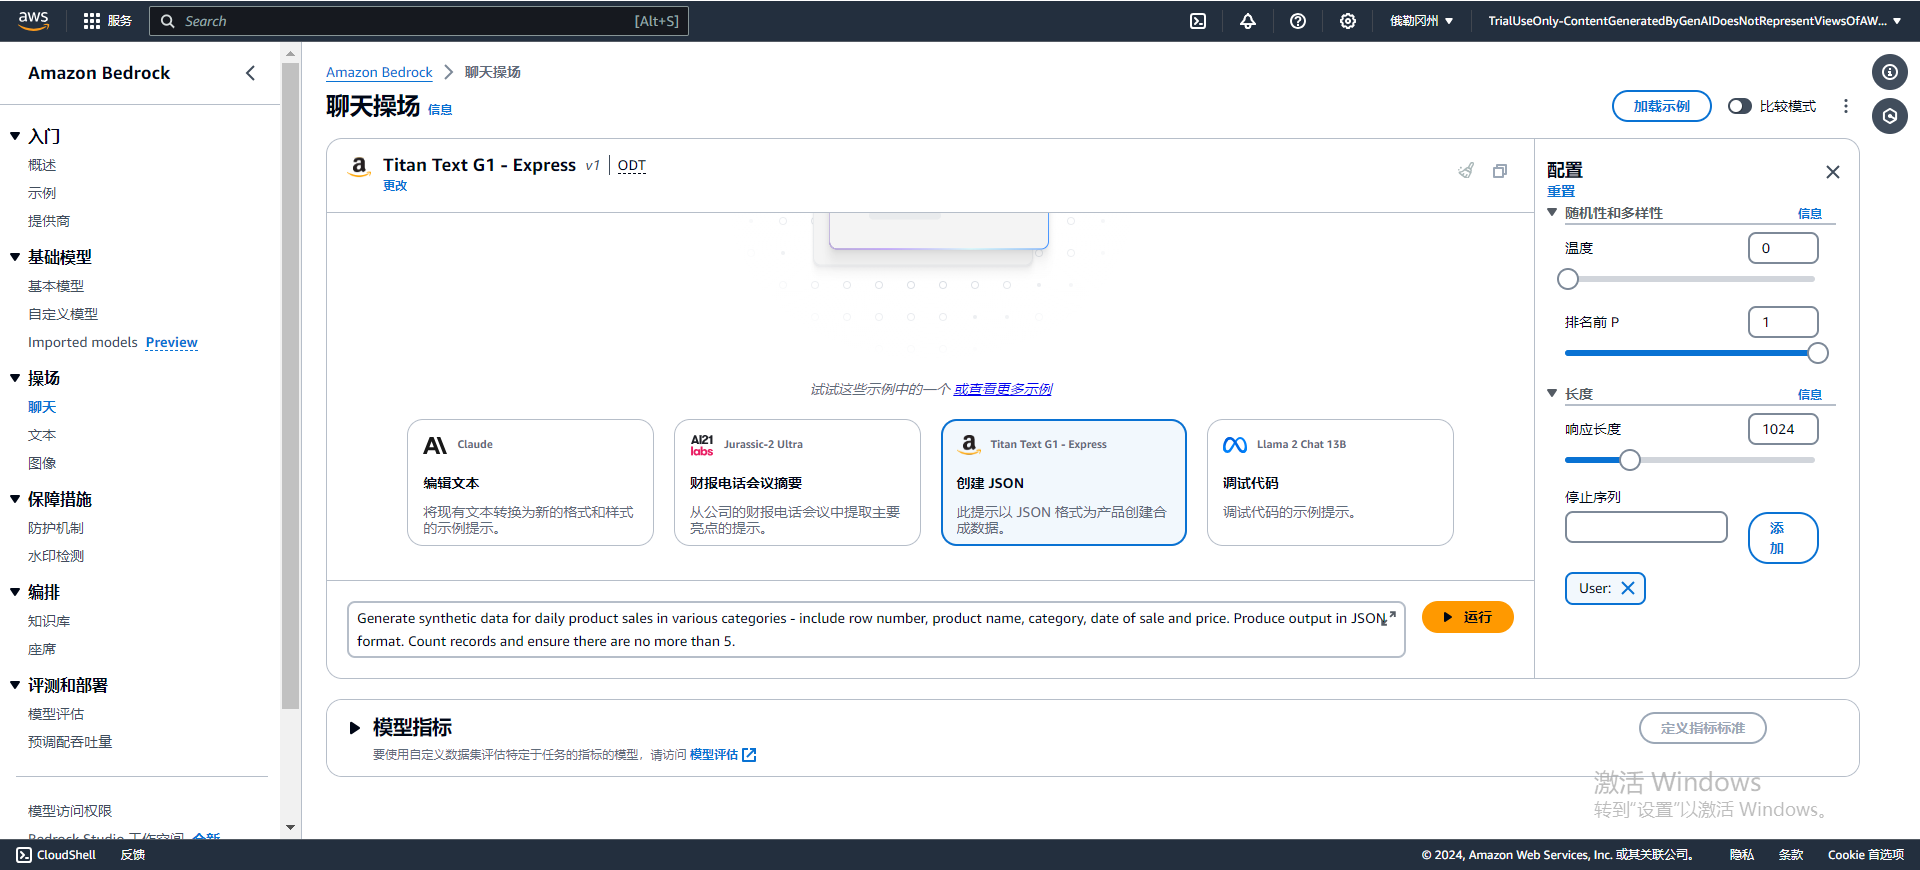
Task: Open the settings gear in top bar
Action: click(1348, 21)
